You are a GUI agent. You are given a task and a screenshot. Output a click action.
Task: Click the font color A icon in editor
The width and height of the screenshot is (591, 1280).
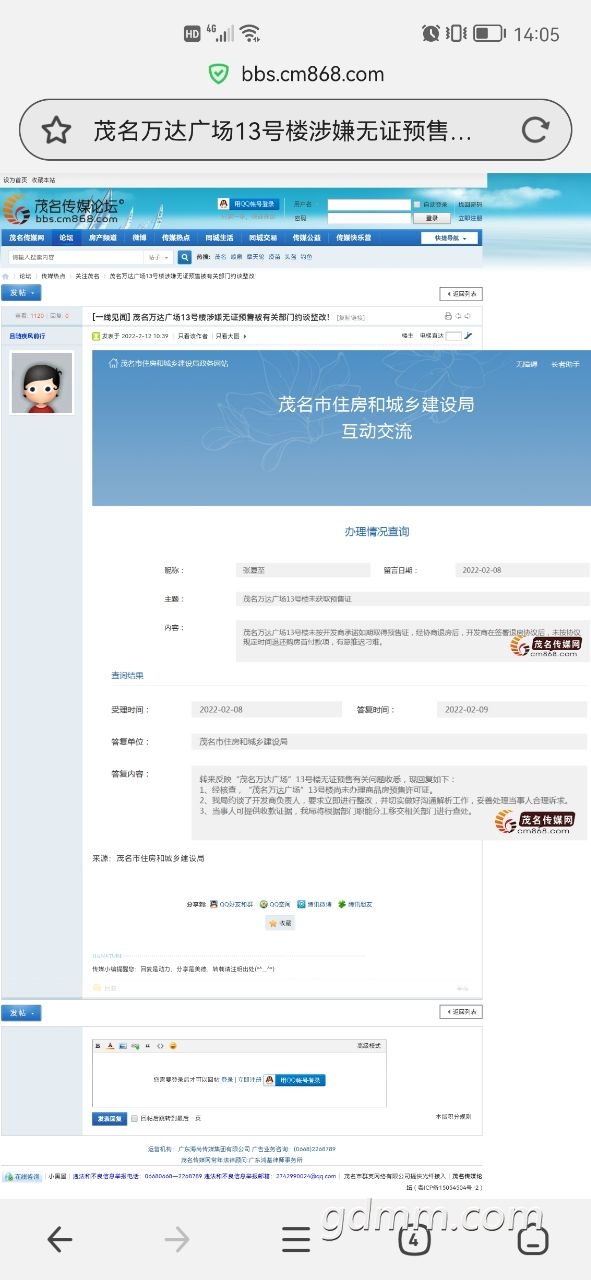pyautogui.click(x=110, y=1046)
